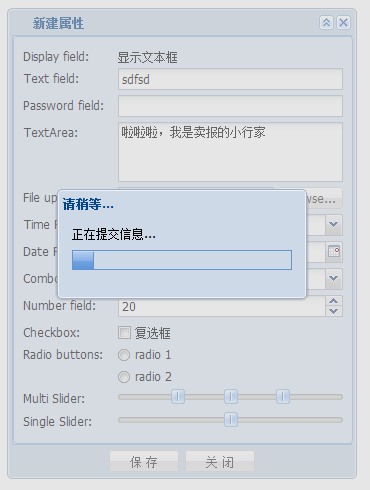Toggle the 复选框 checkbox
This screenshot has height=490, width=370.
124,332
